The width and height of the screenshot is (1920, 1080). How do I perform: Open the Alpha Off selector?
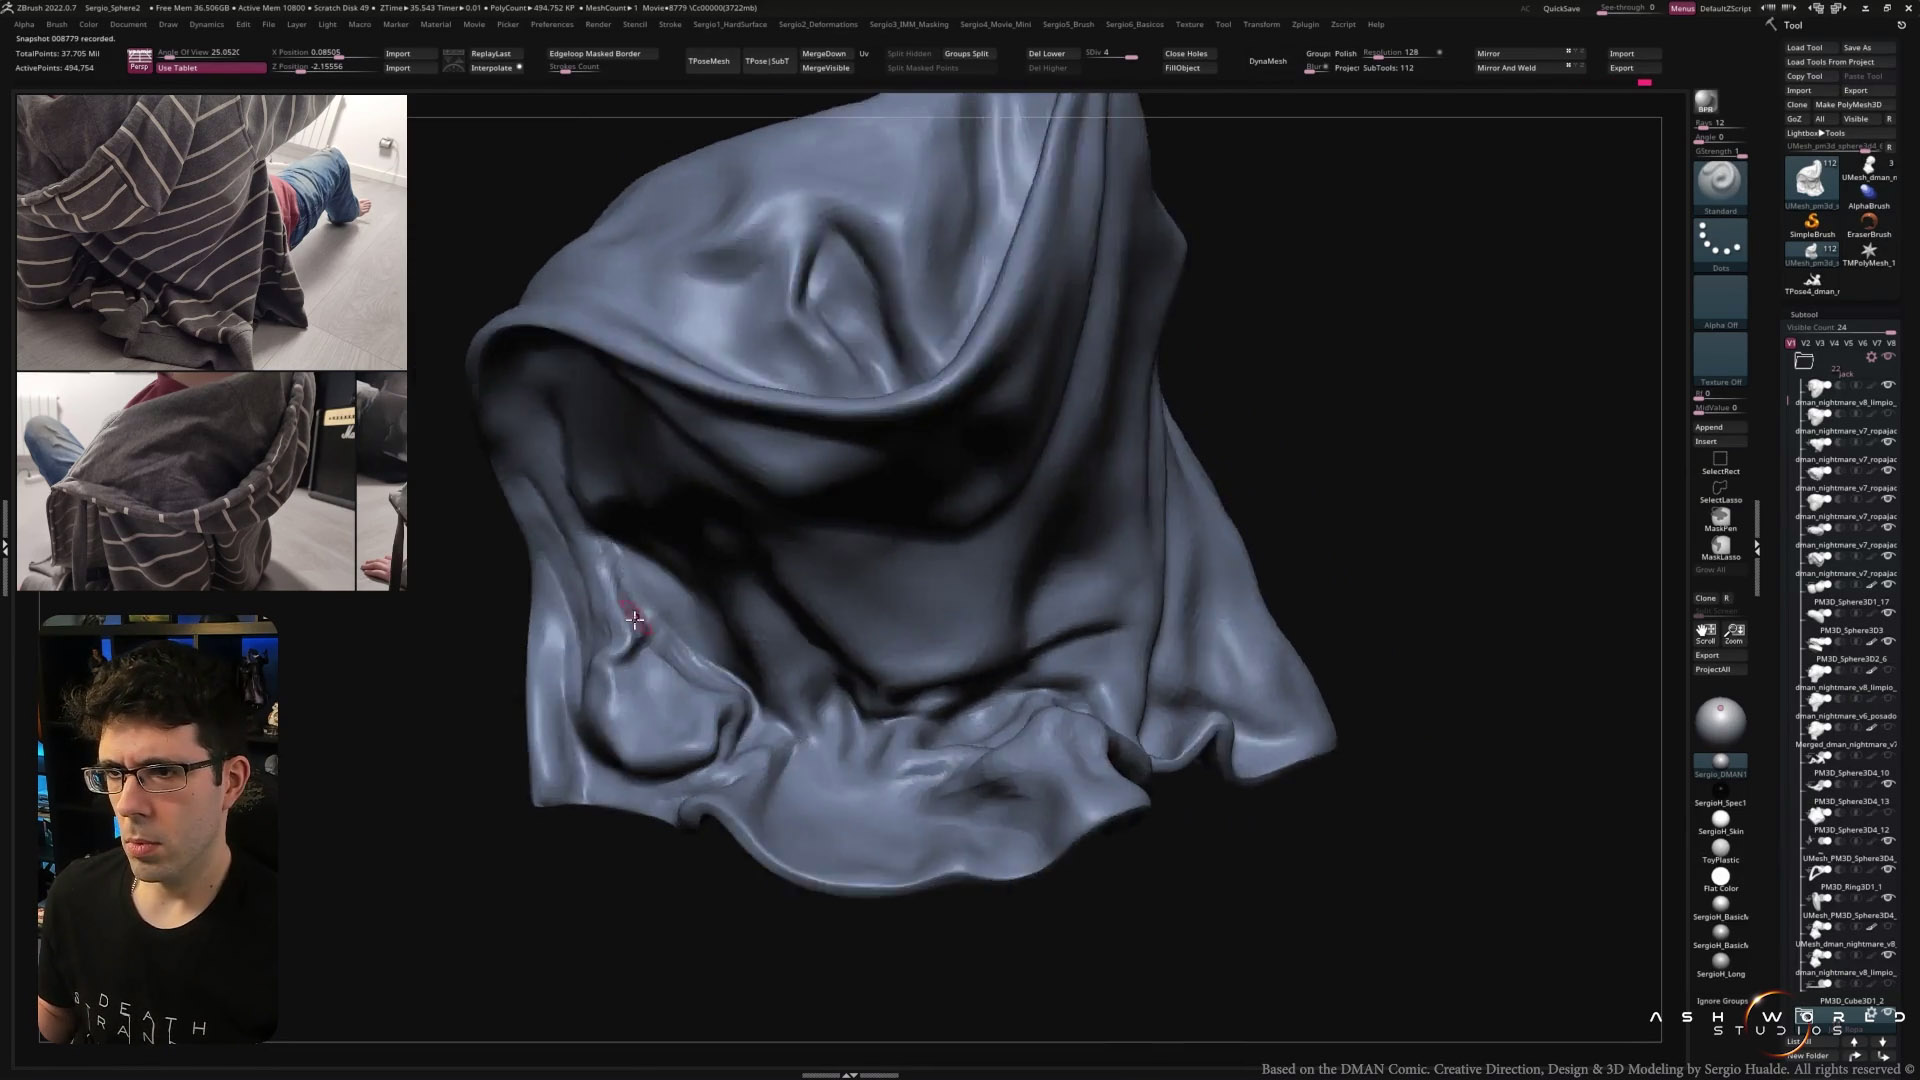click(x=1720, y=300)
